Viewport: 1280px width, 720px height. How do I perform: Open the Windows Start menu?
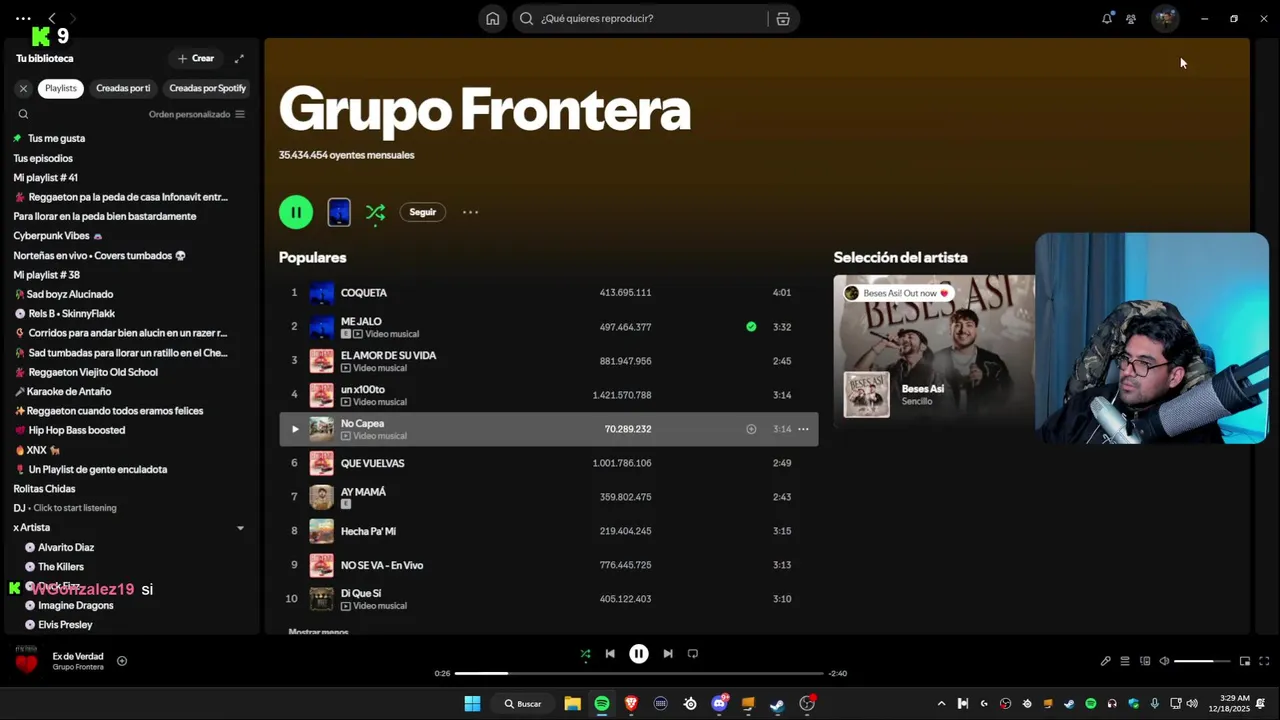coord(472,704)
